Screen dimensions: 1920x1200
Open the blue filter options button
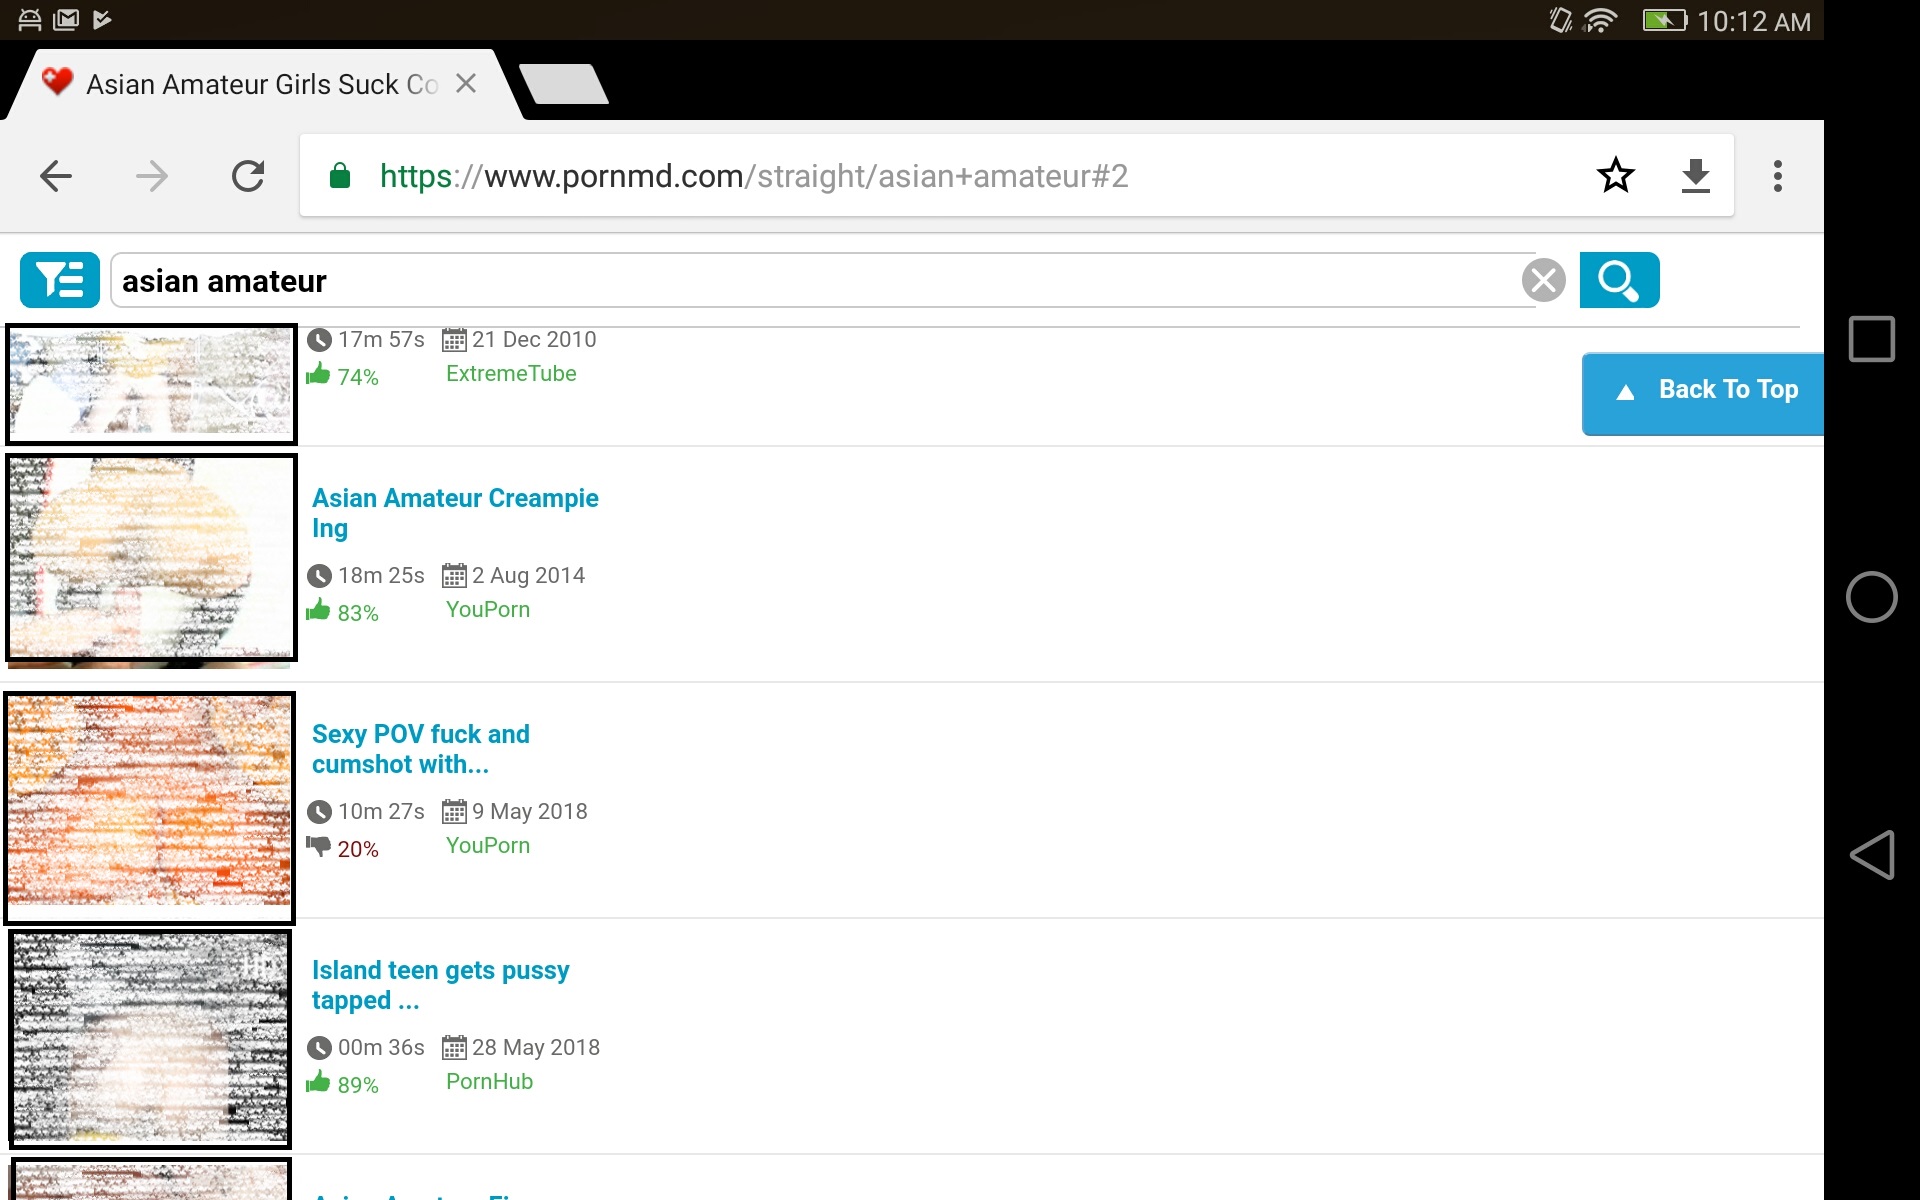60,280
